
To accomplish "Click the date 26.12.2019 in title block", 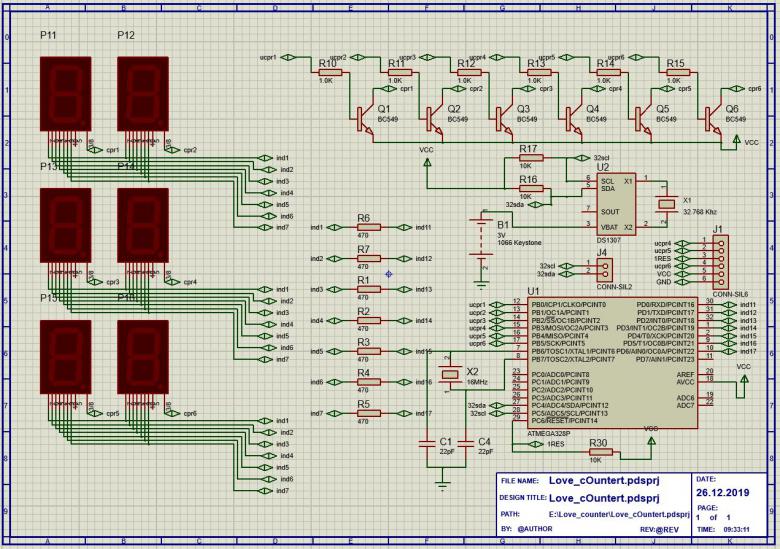I will (722, 493).
